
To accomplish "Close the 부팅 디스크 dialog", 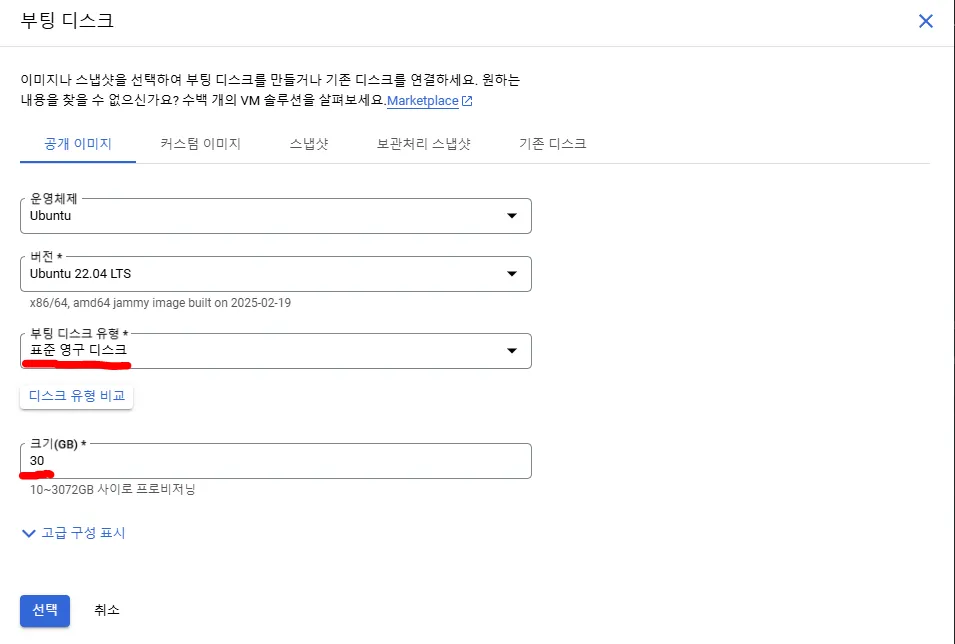I will click(925, 21).
